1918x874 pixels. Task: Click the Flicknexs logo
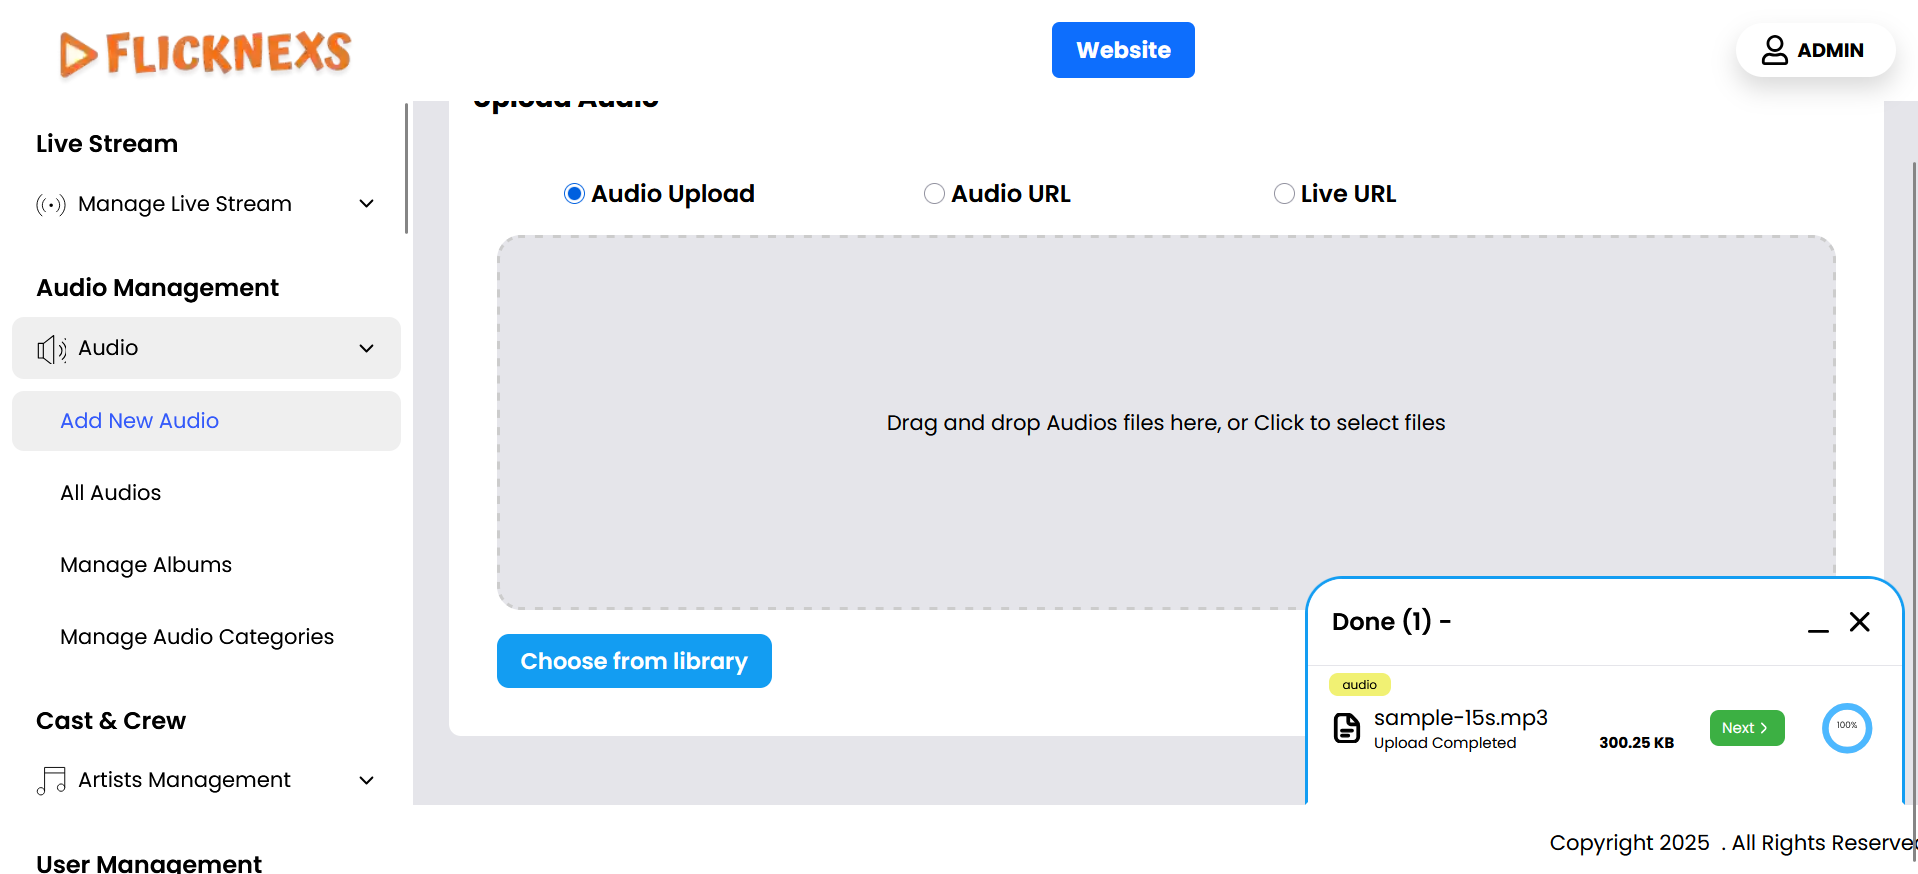(205, 53)
